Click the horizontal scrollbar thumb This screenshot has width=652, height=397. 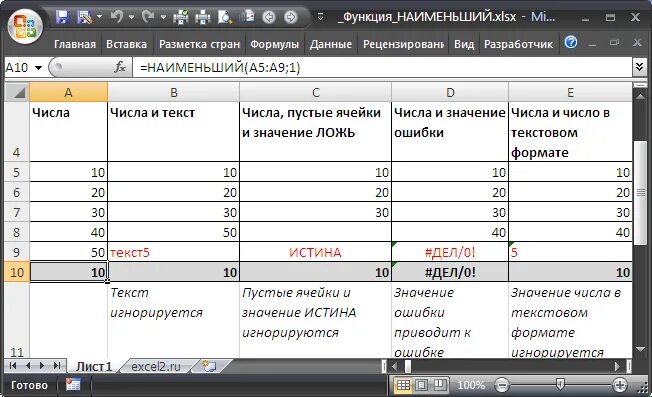pyautogui.click(x=408, y=366)
